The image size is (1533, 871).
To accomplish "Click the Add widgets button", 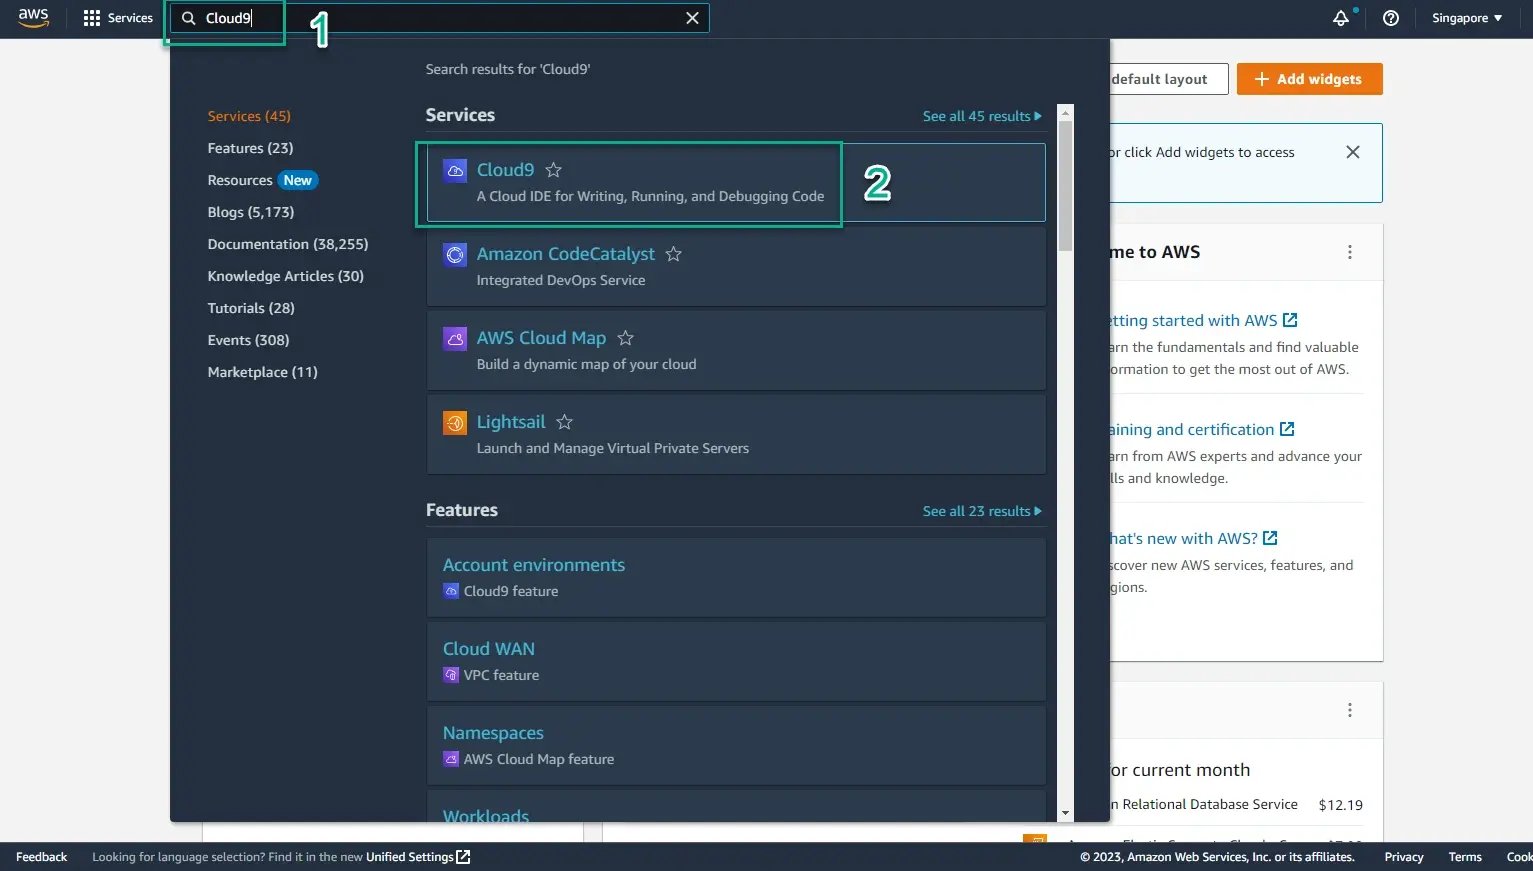I will pyautogui.click(x=1309, y=79).
